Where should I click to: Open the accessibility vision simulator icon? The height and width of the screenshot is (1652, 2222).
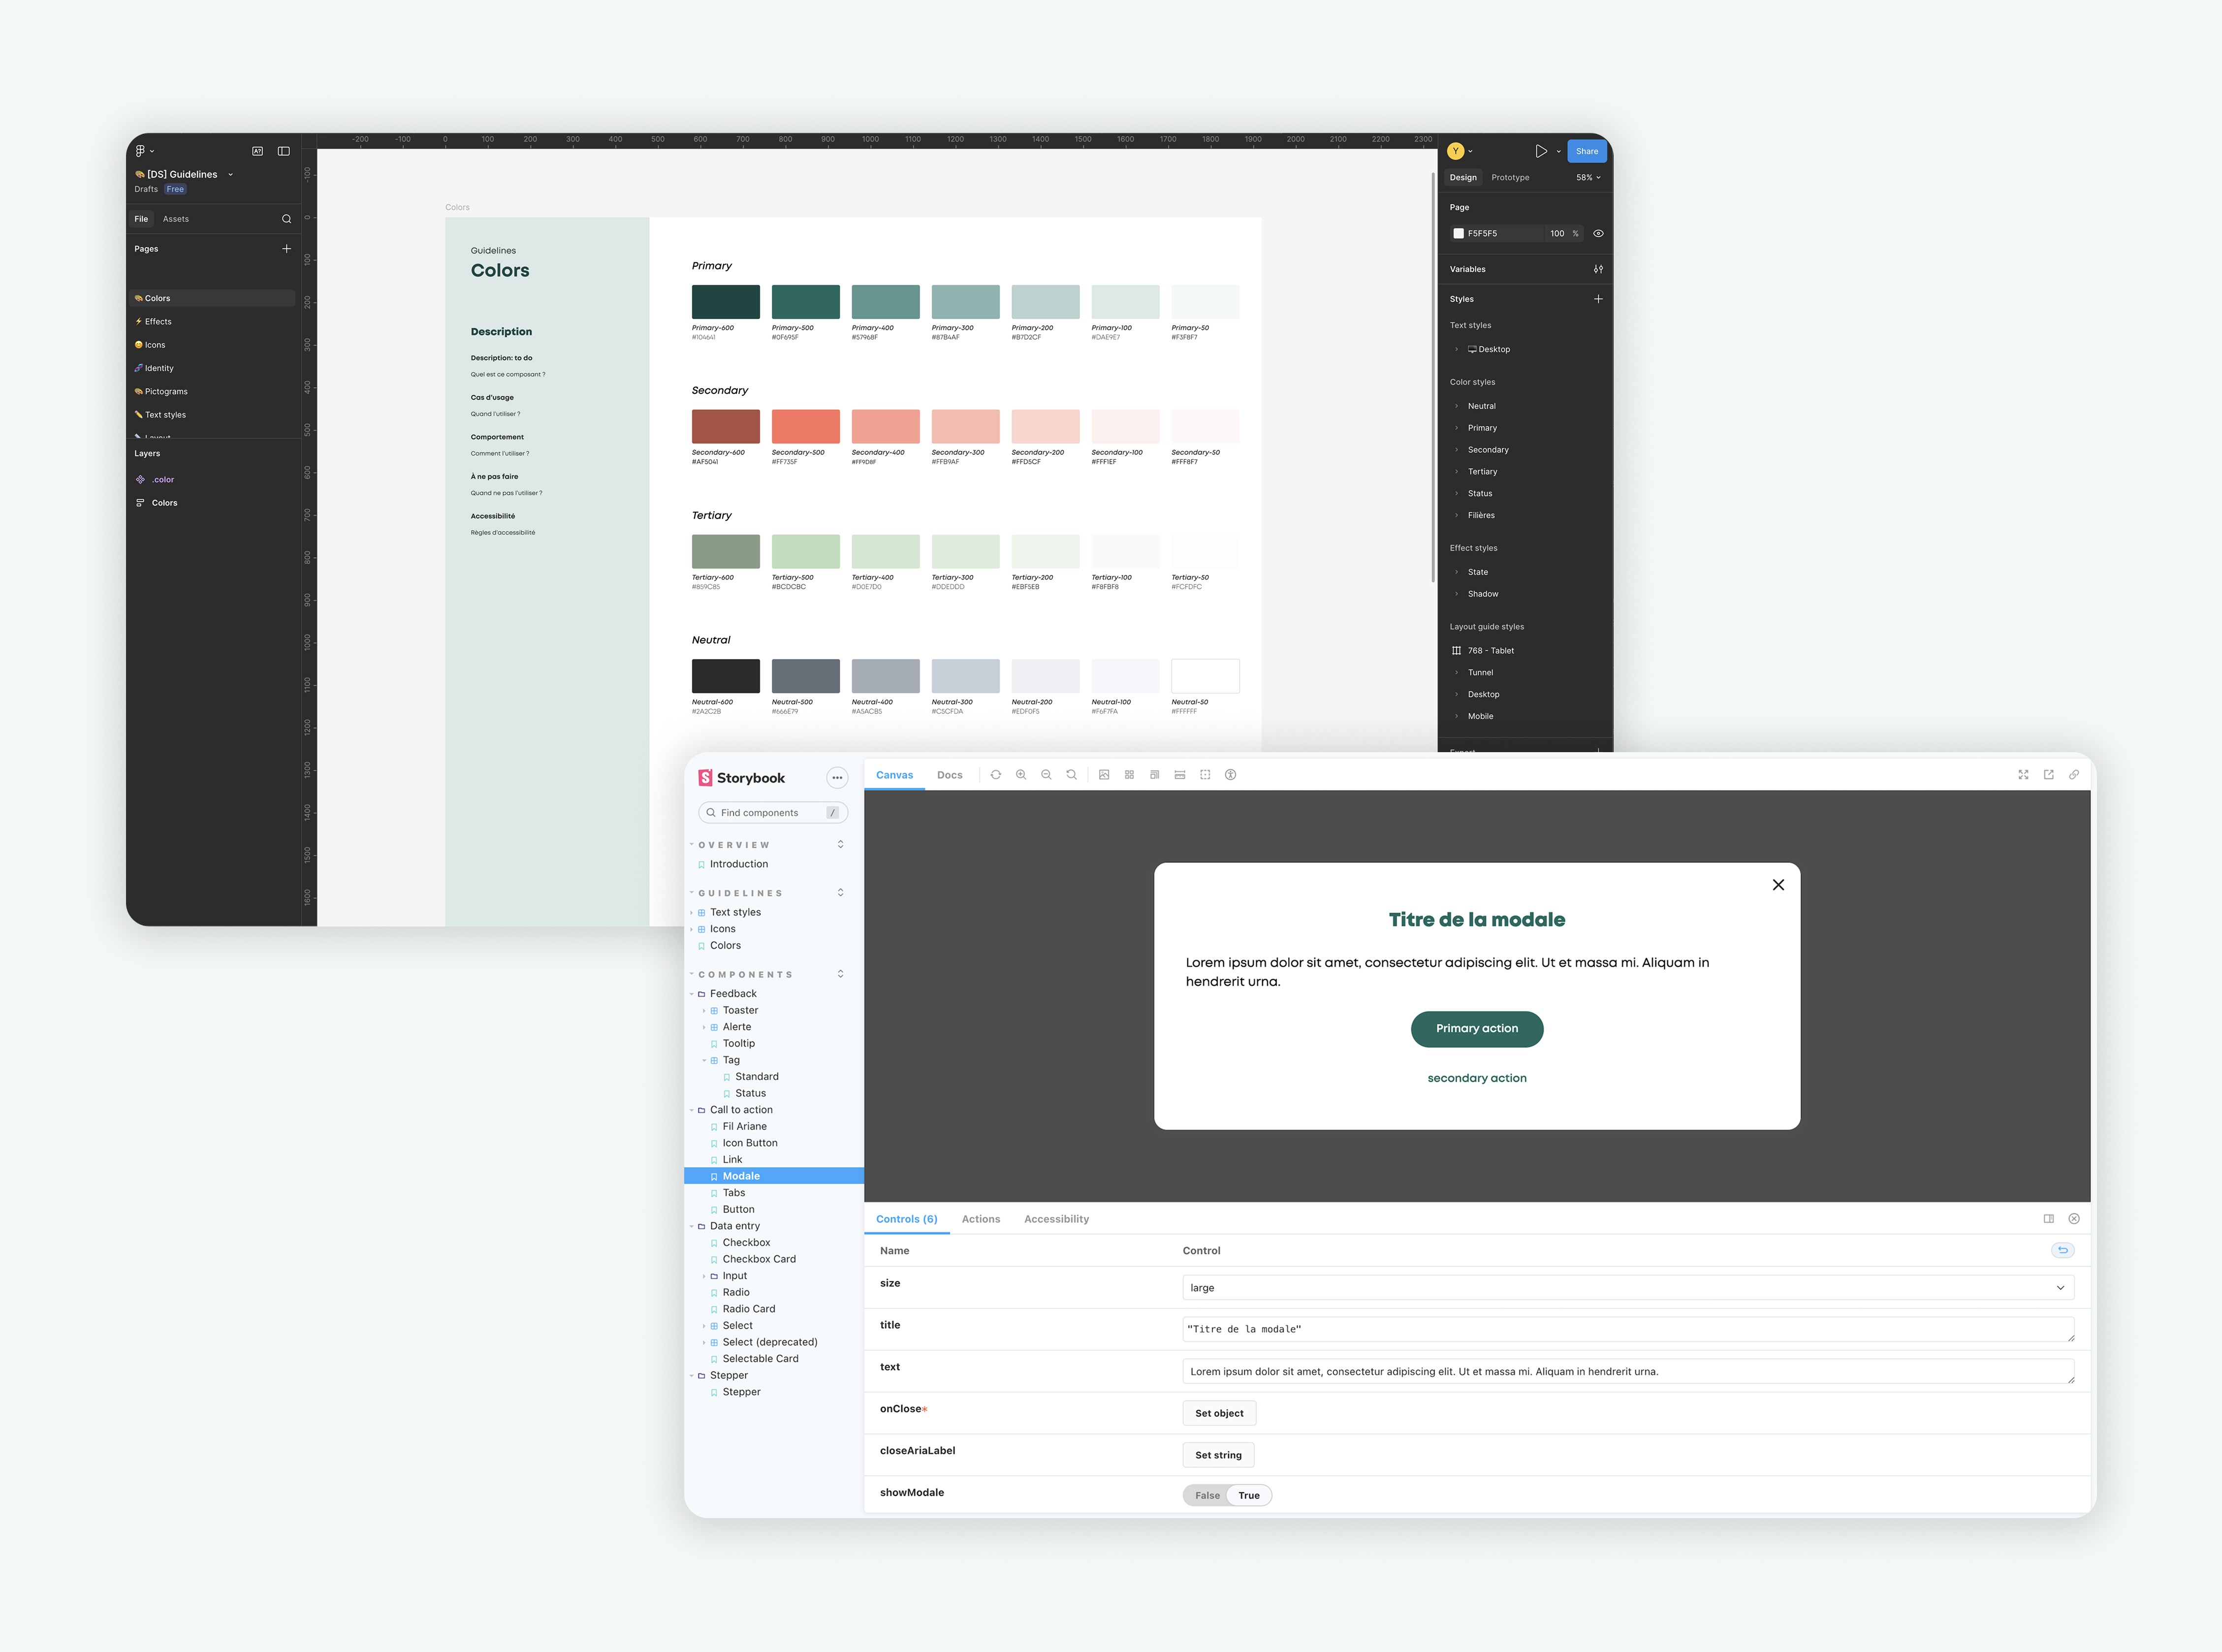(x=1230, y=775)
